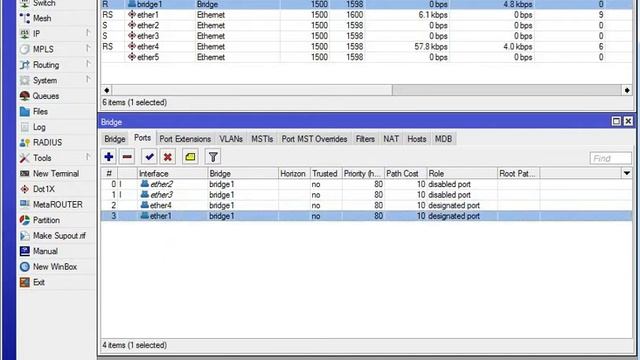Sort by Priority column header

click(x=363, y=173)
